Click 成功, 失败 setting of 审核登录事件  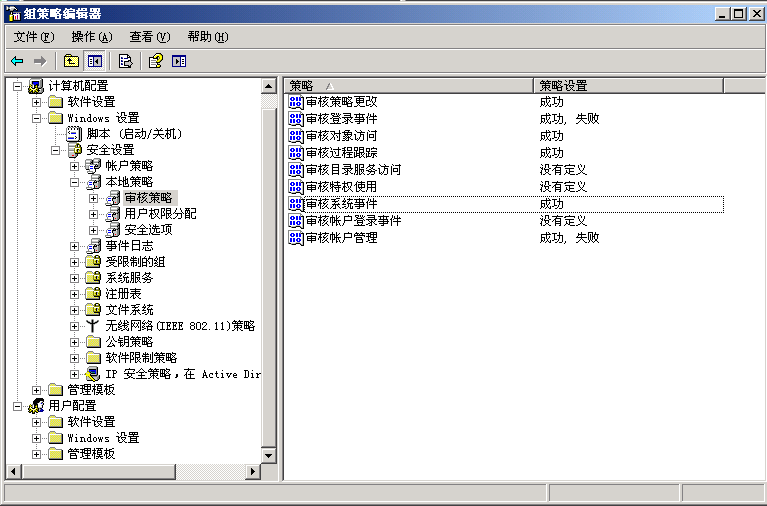pyautogui.click(x=569, y=119)
